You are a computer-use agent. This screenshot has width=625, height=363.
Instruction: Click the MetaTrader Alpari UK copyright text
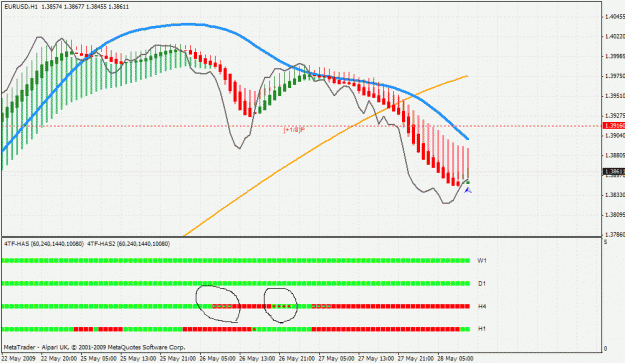click(x=94, y=347)
